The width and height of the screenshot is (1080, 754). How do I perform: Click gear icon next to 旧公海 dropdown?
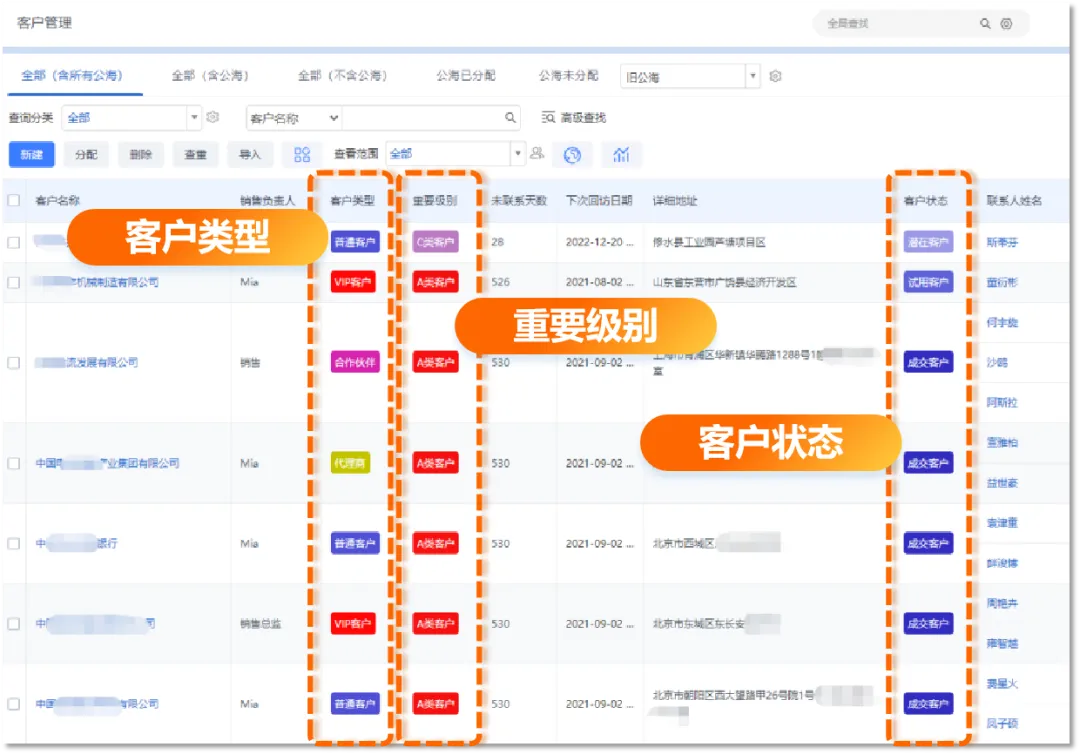point(775,77)
